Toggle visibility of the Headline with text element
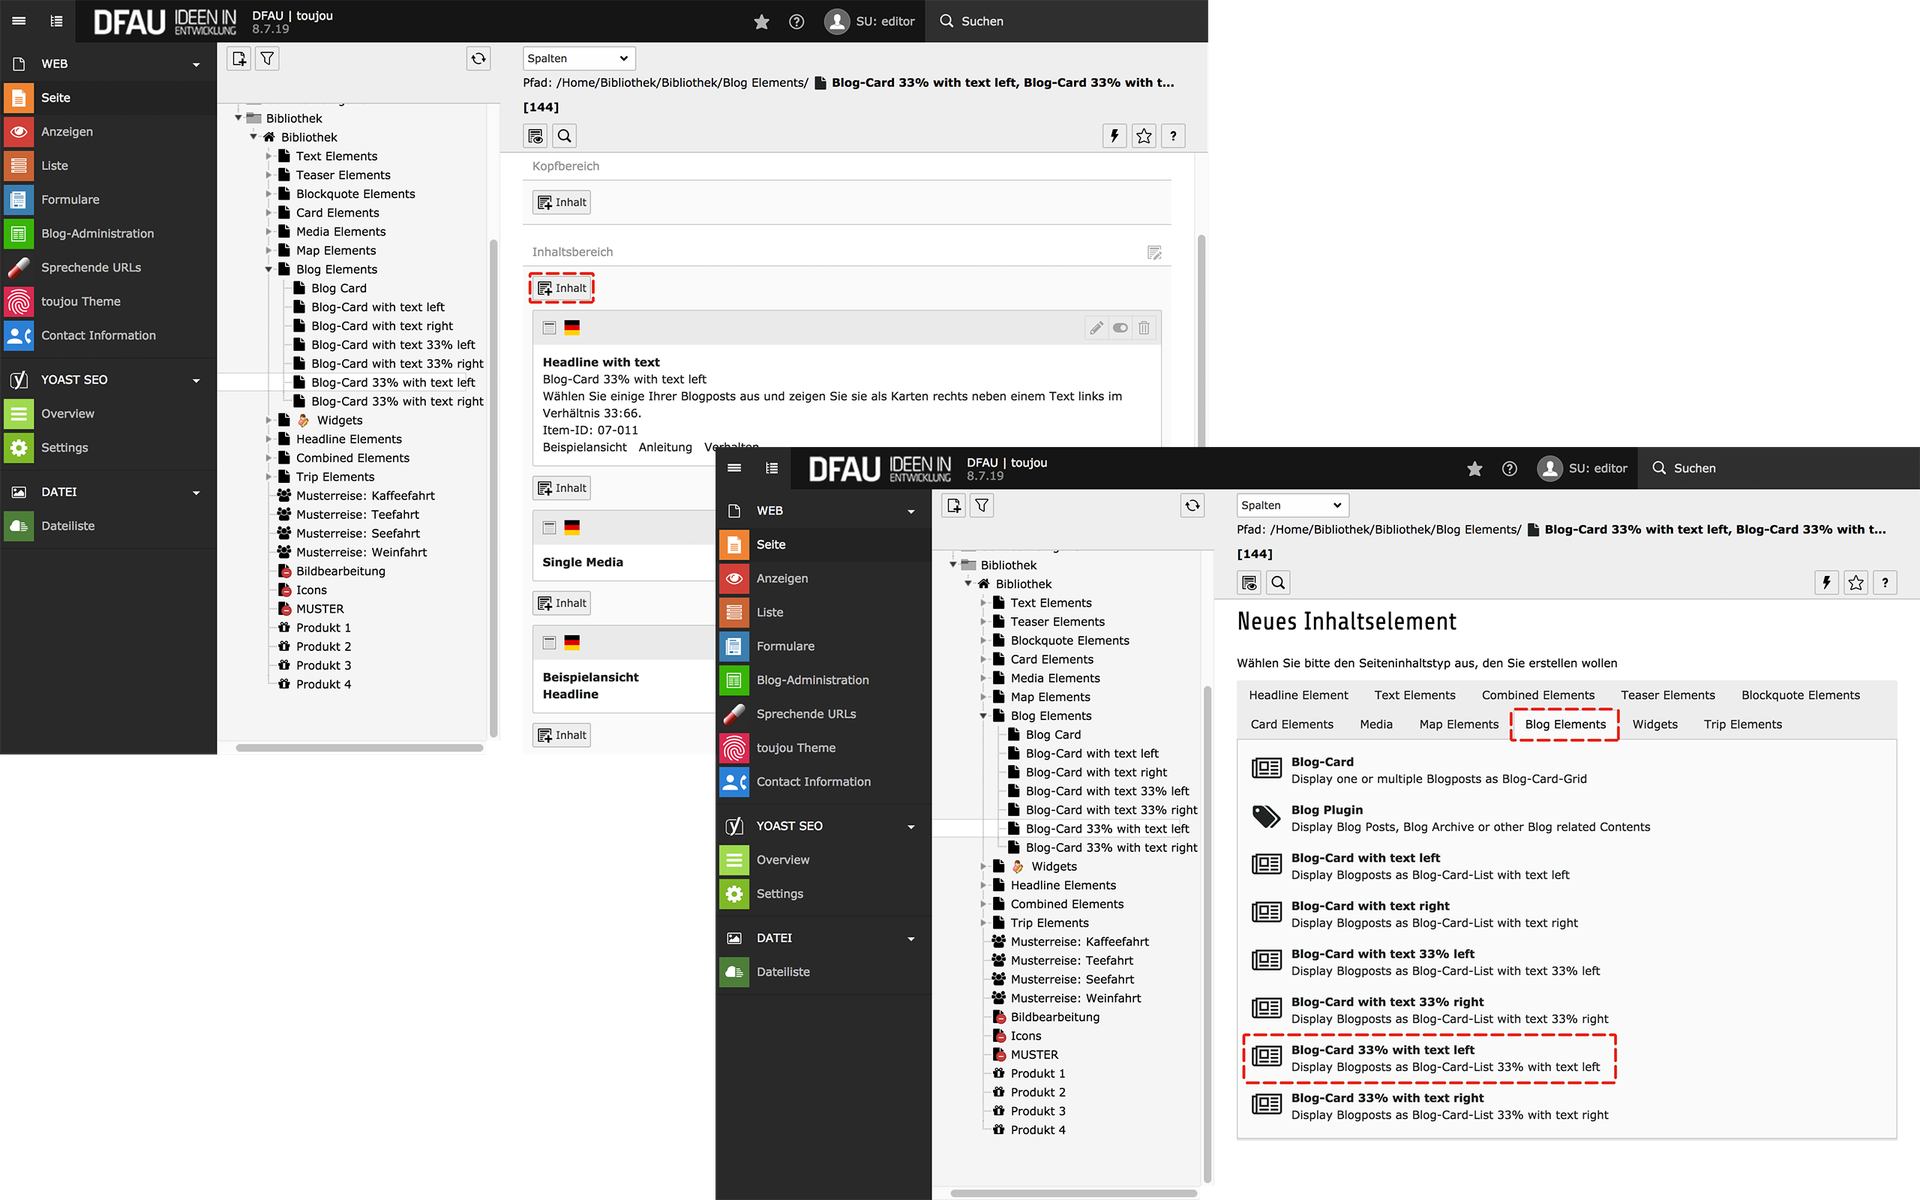 (x=1120, y=328)
